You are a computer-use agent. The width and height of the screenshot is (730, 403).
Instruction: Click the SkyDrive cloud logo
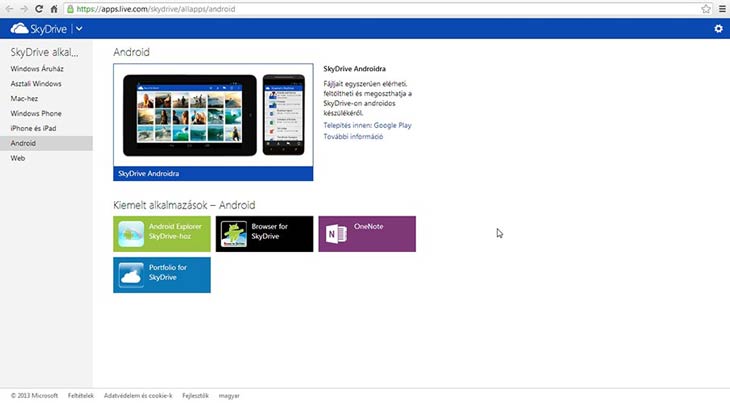pyautogui.click(x=18, y=29)
